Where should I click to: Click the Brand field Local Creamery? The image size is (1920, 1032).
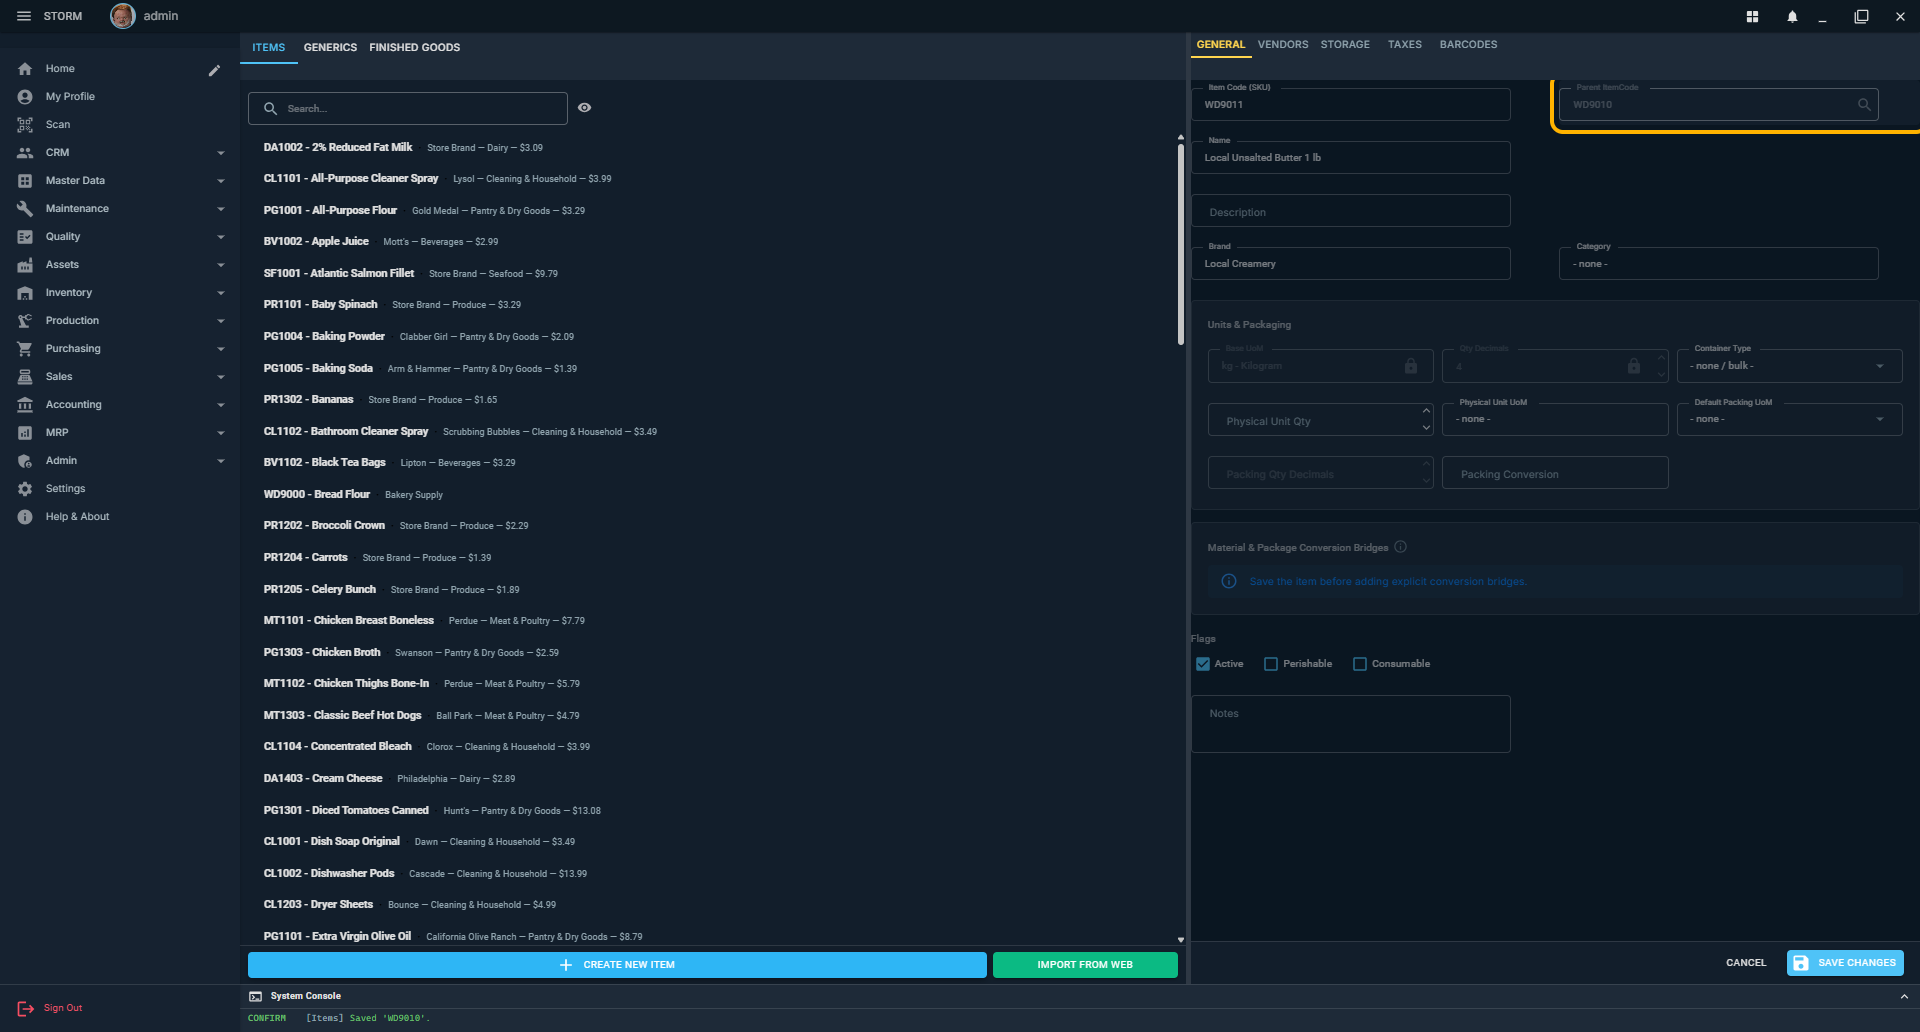1351,264
